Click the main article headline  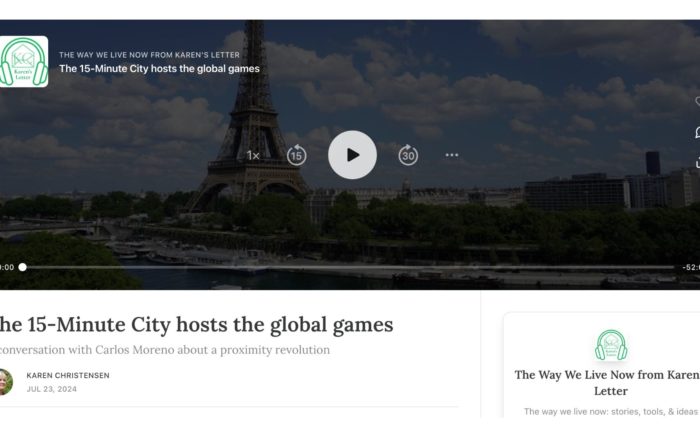click(196, 325)
